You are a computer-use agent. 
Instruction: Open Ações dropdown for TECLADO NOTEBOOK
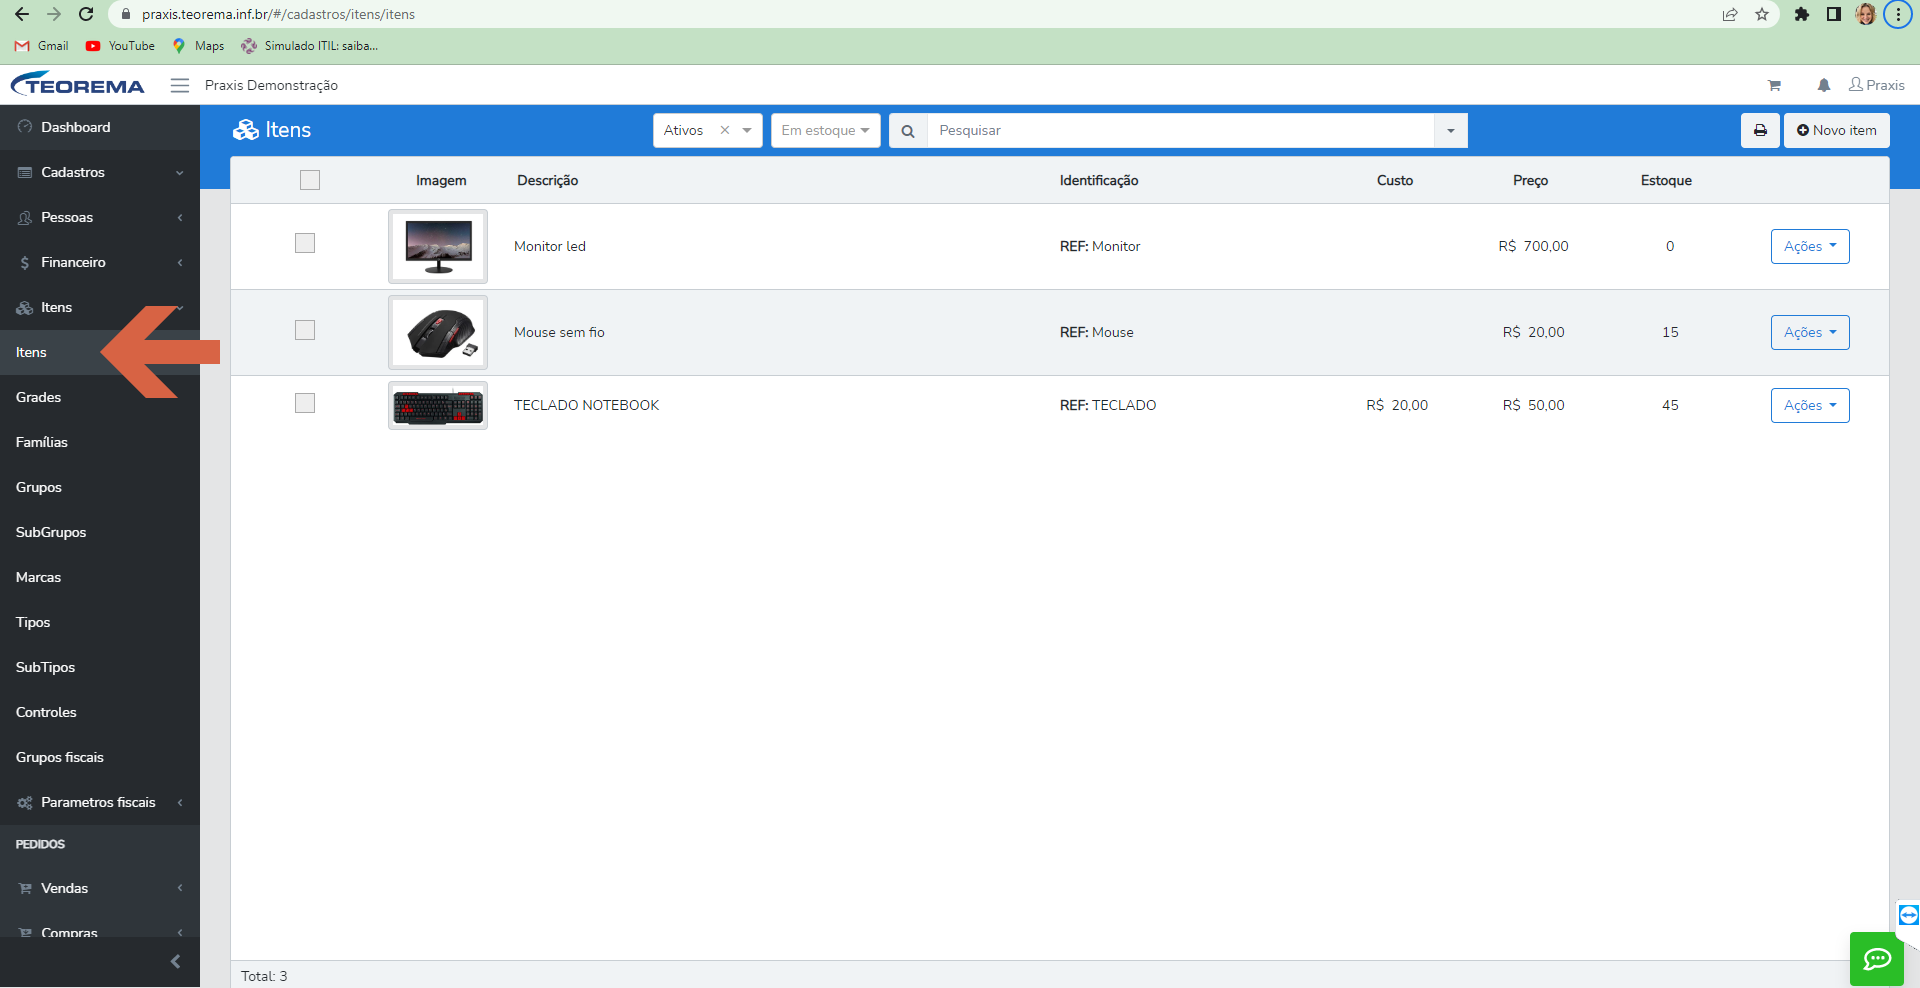pos(1810,406)
